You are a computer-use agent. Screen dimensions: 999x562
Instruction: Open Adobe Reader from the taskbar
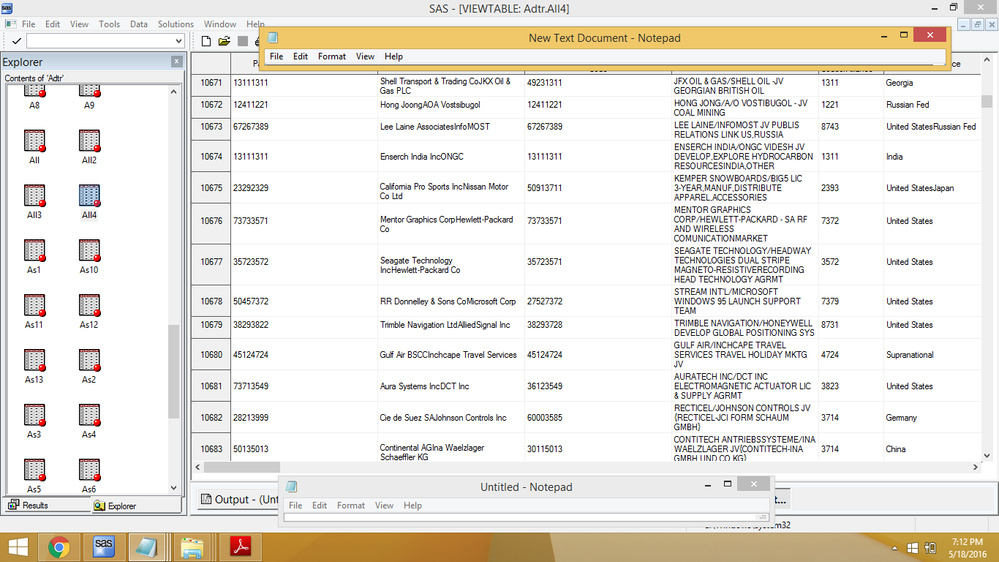[x=240, y=547]
